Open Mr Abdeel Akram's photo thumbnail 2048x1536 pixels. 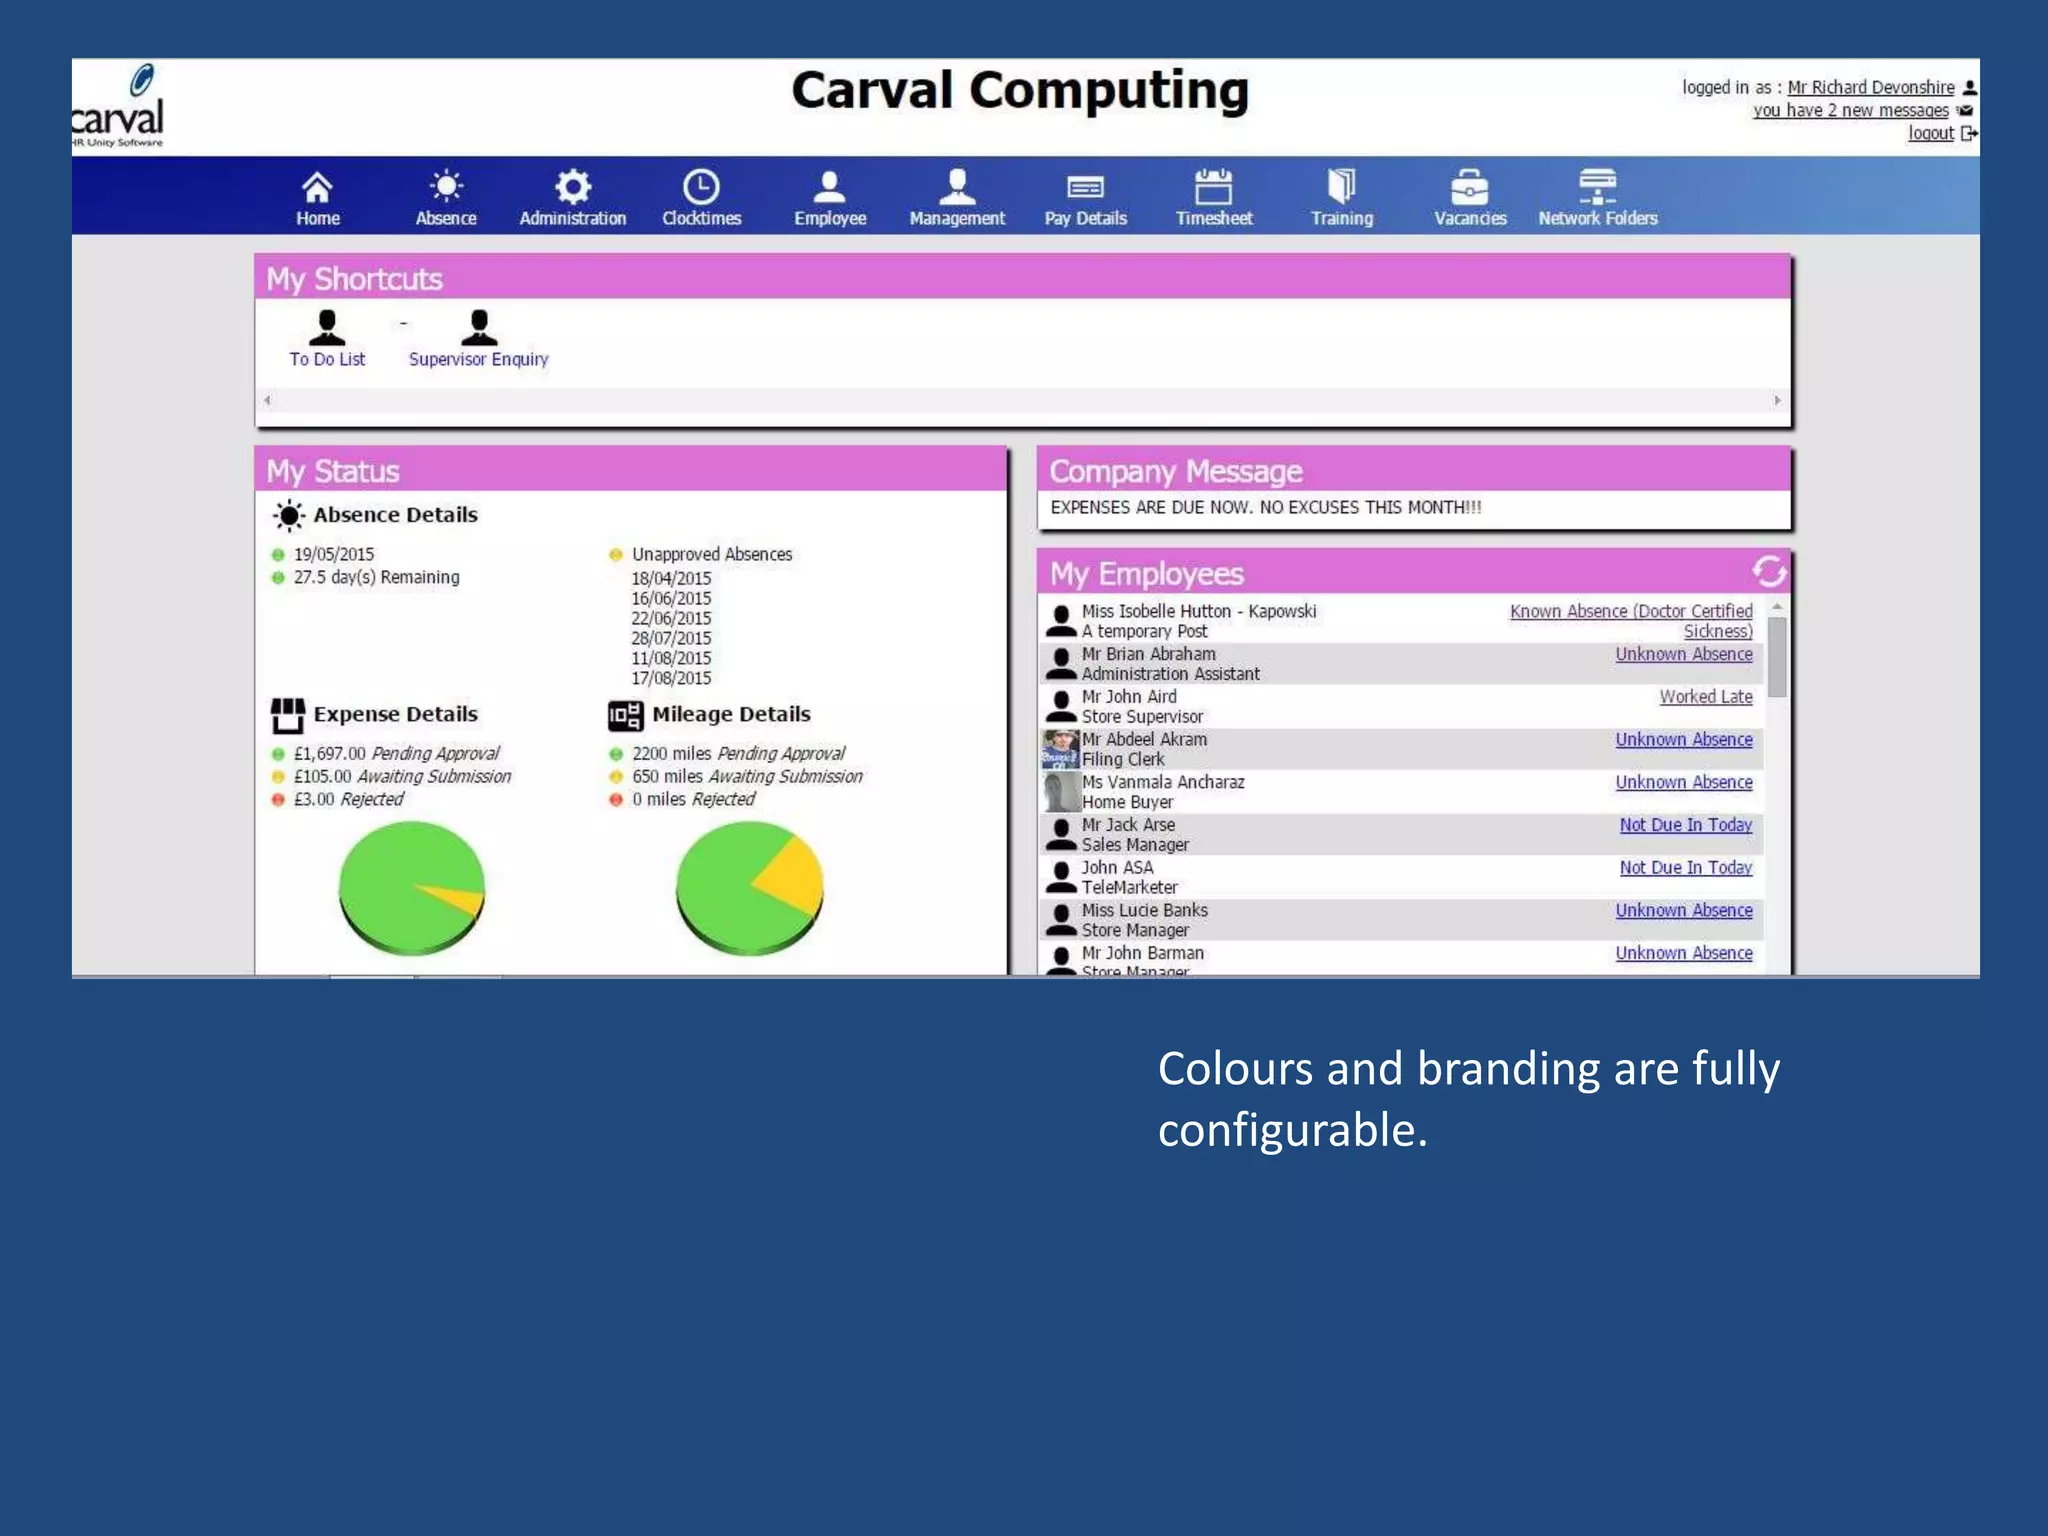point(1061,749)
